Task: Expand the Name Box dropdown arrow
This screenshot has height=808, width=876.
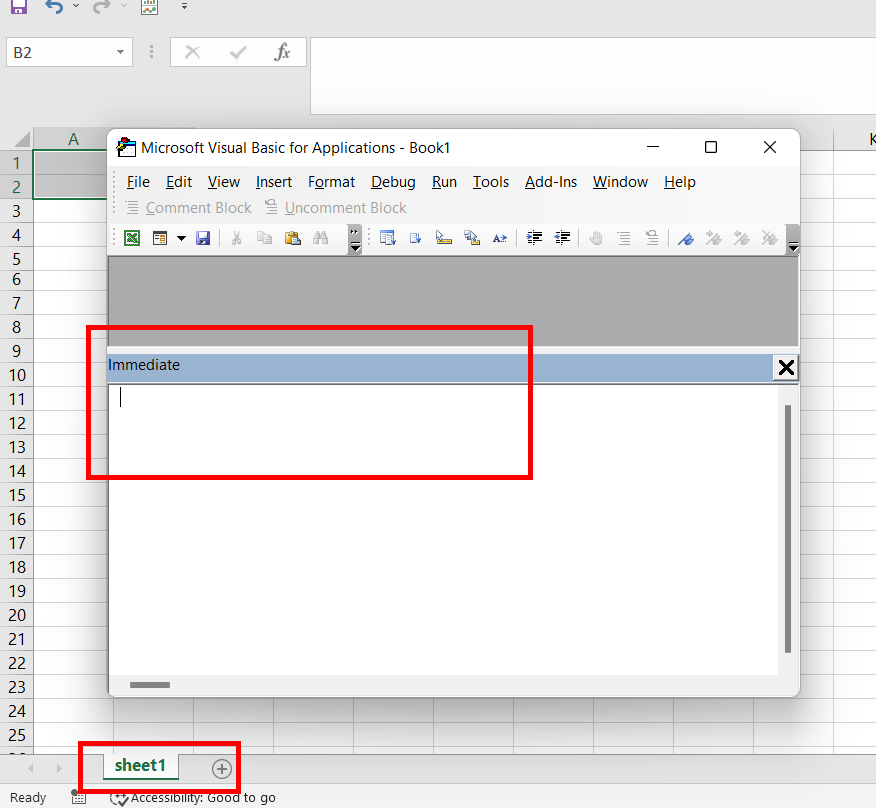Action: click(x=120, y=52)
